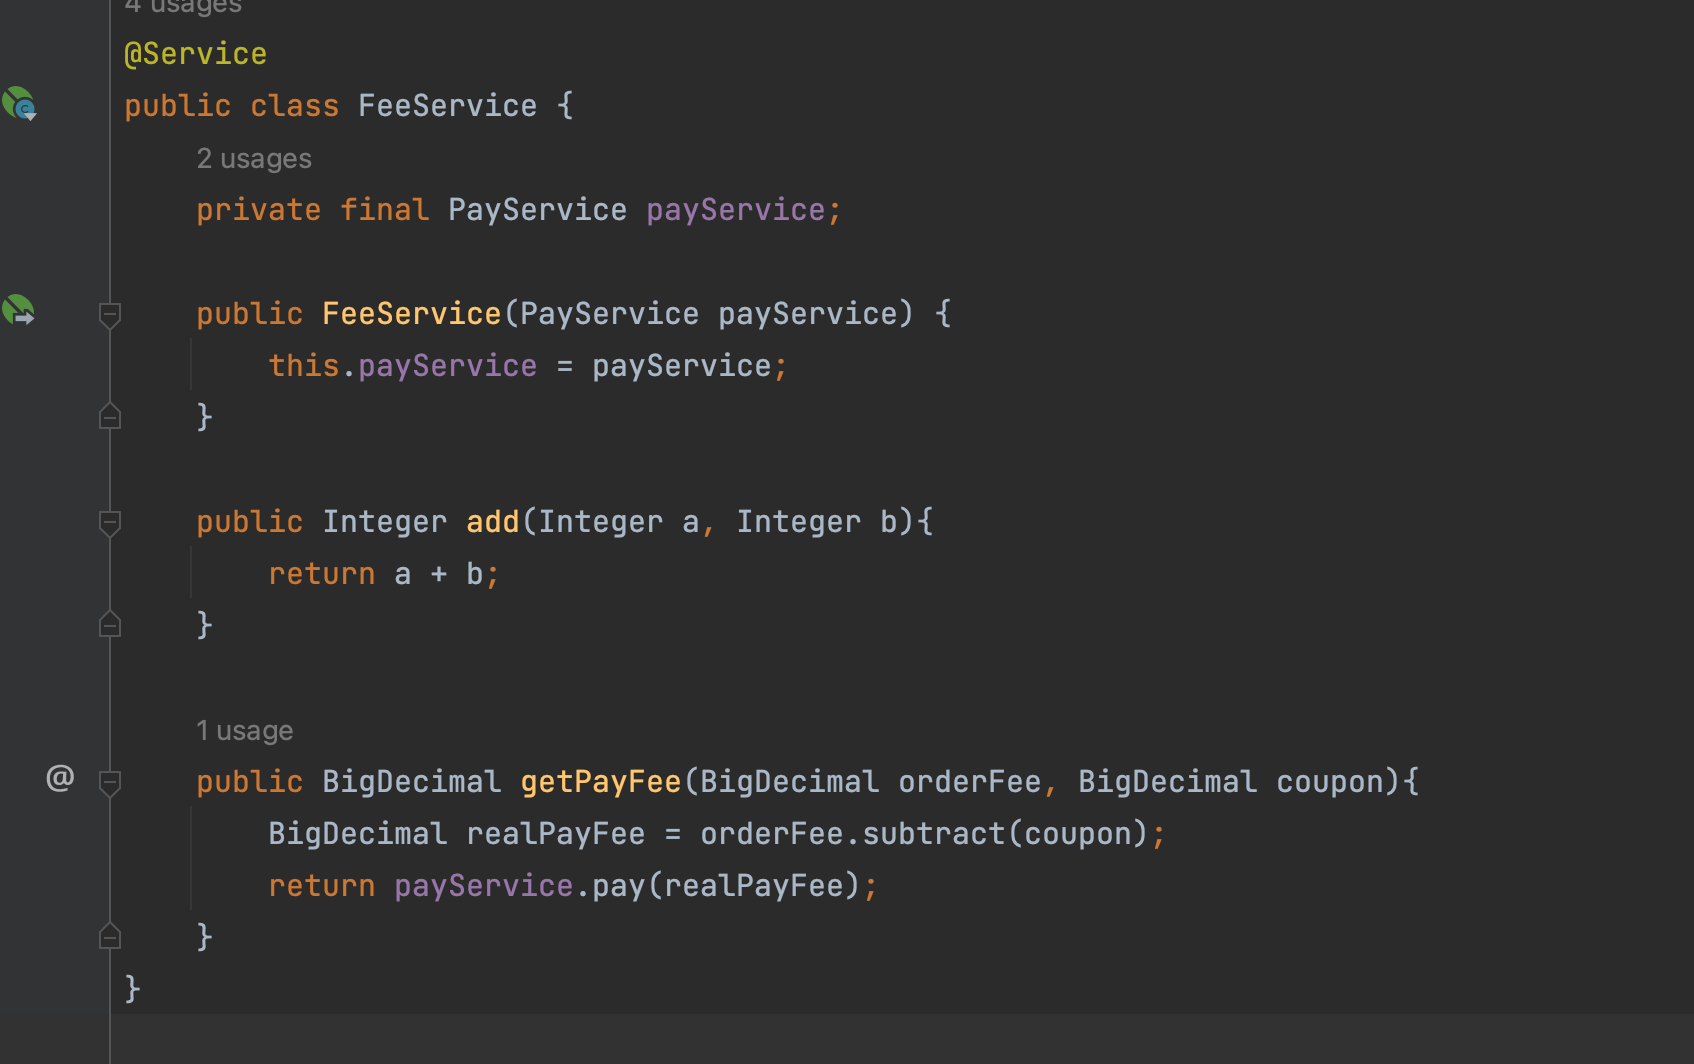Click the fold end marker of the add method
The width and height of the screenshot is (1694, 1064).
110,623
